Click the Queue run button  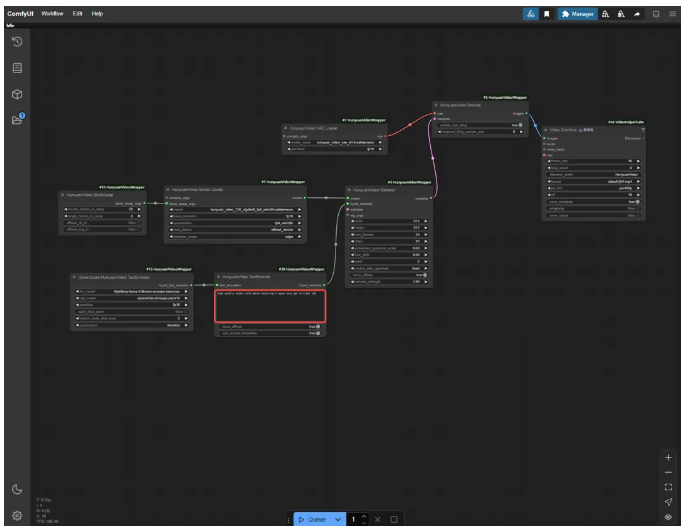pyautogui.click(x=313, y=519)
